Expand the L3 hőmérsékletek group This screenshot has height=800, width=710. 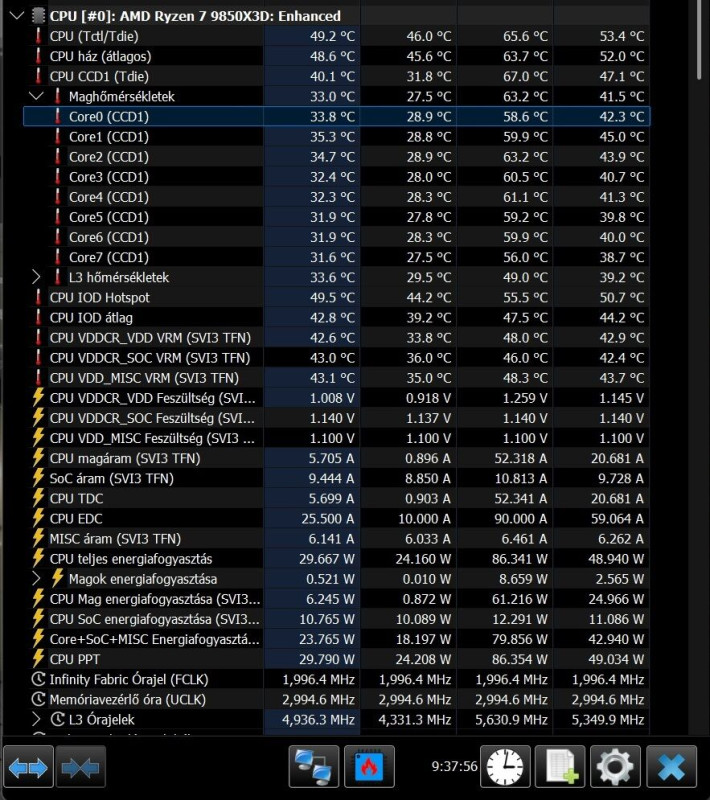click(36, 277)
